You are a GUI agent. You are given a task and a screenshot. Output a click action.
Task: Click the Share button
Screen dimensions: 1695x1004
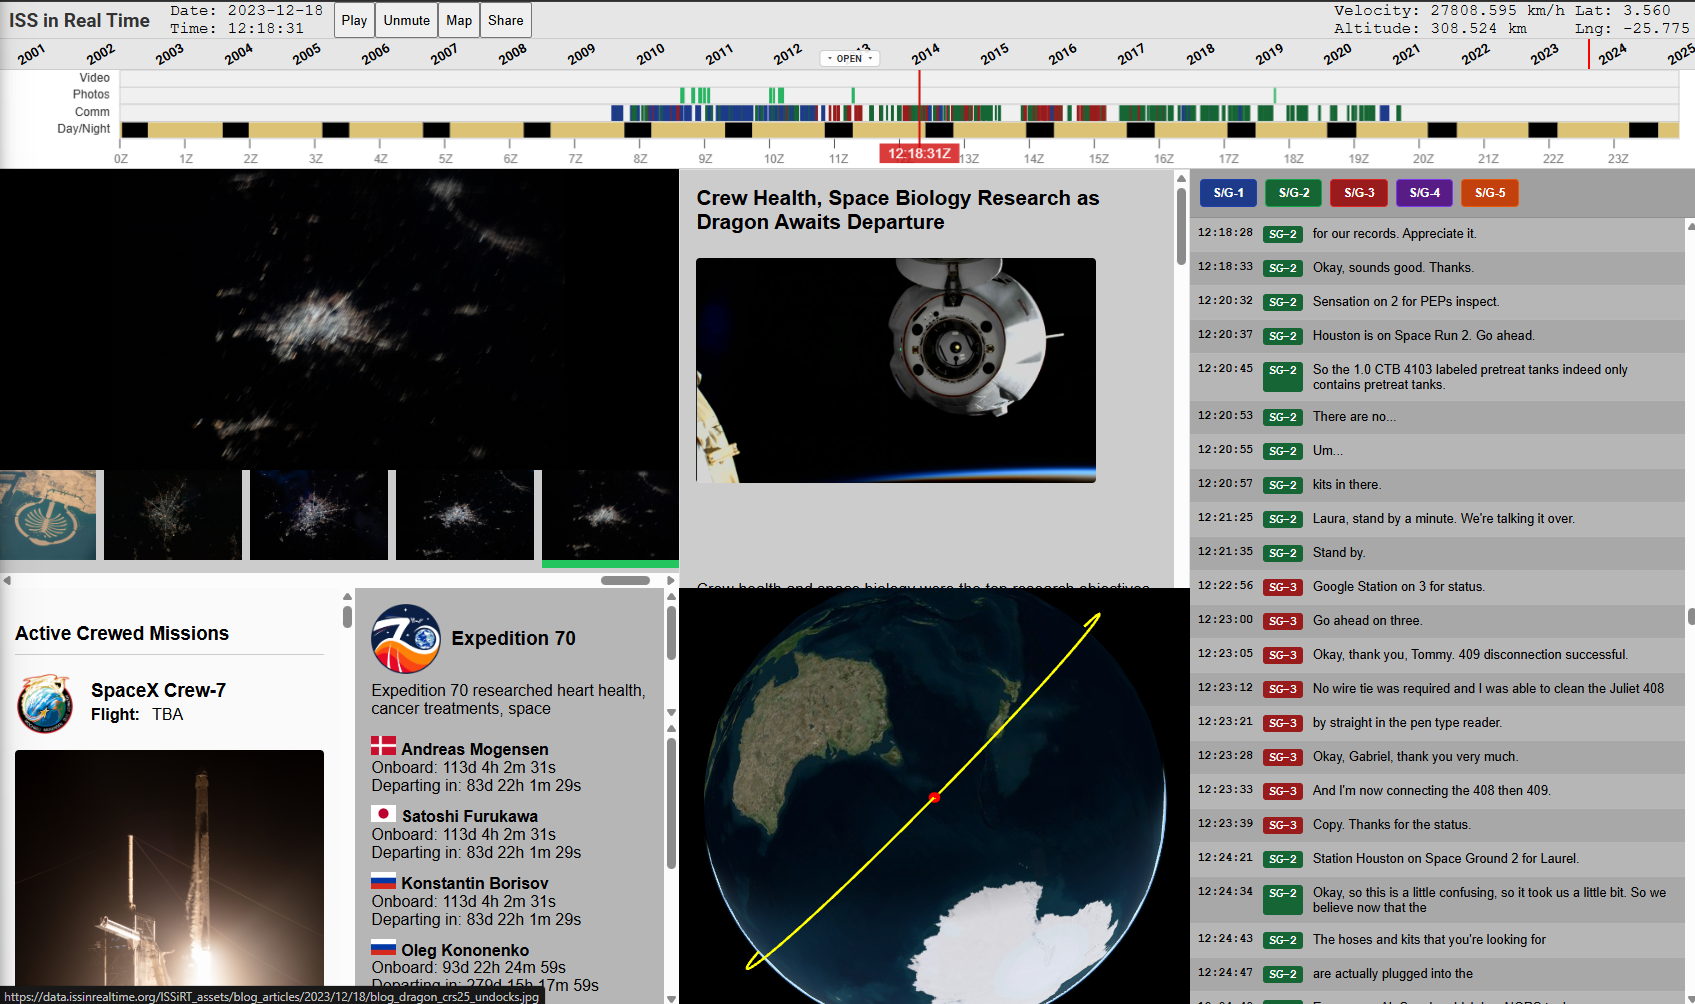[506, 20]
